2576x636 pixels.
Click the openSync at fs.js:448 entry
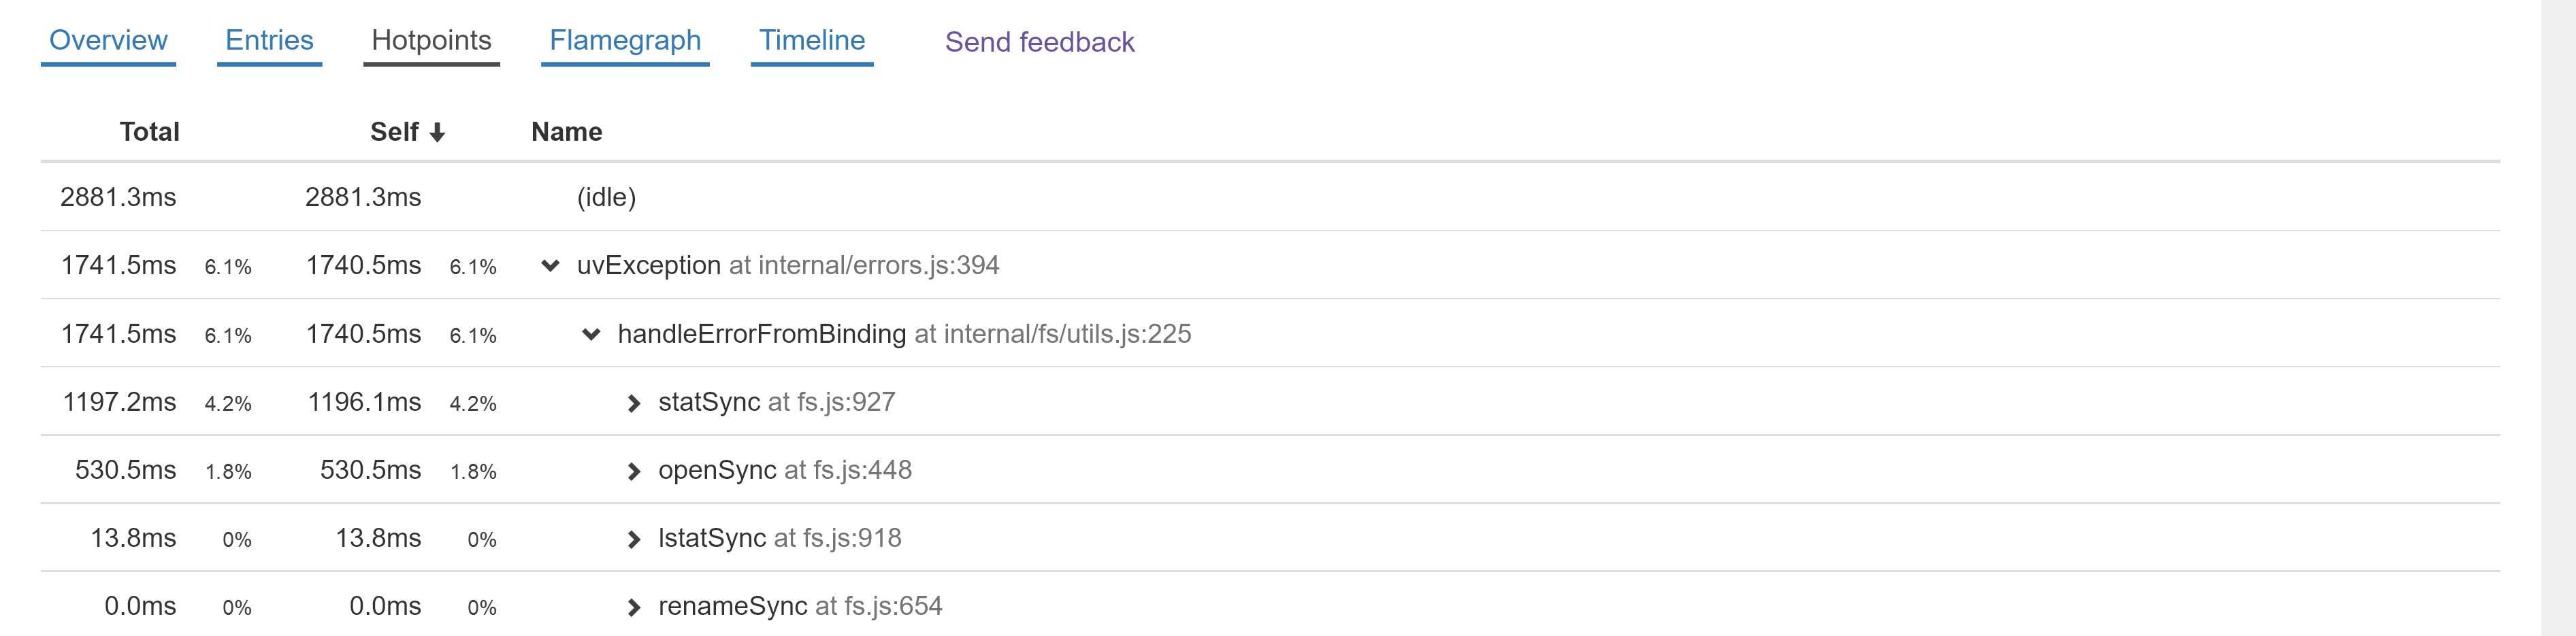tap(784, 470)
